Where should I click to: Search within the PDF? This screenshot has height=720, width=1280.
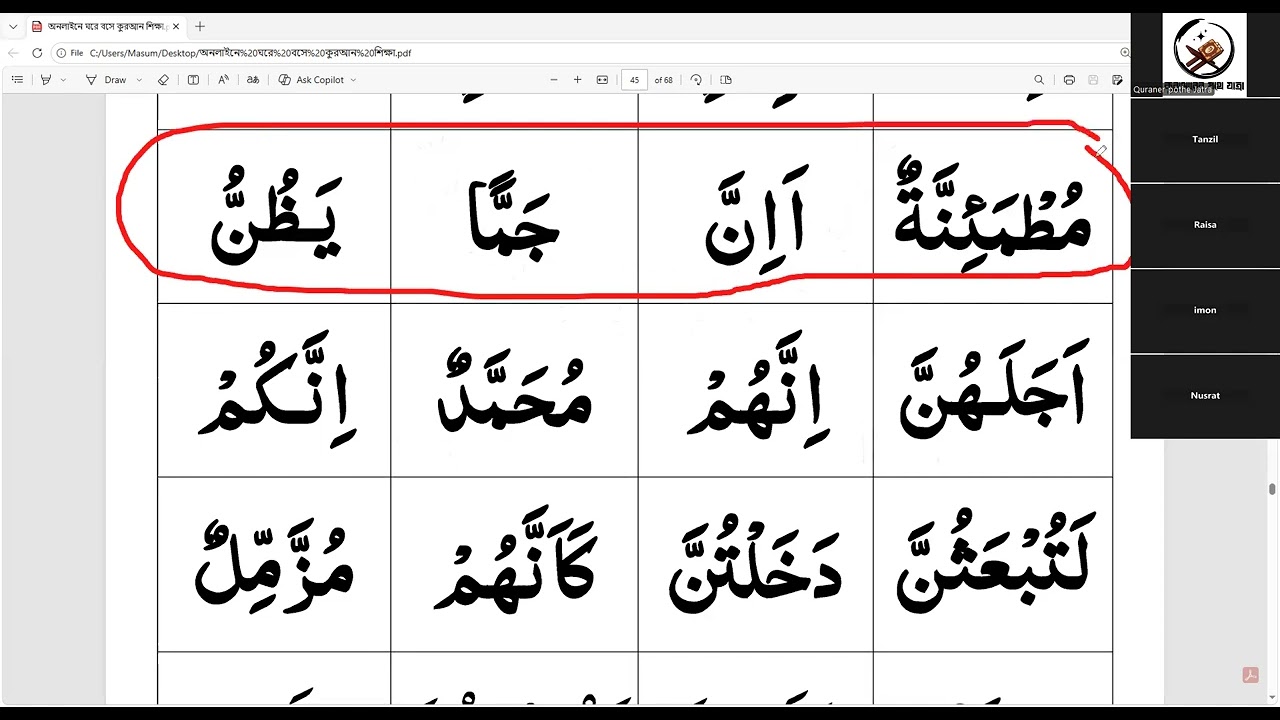pyautogui.click(x=1039, y=80)
